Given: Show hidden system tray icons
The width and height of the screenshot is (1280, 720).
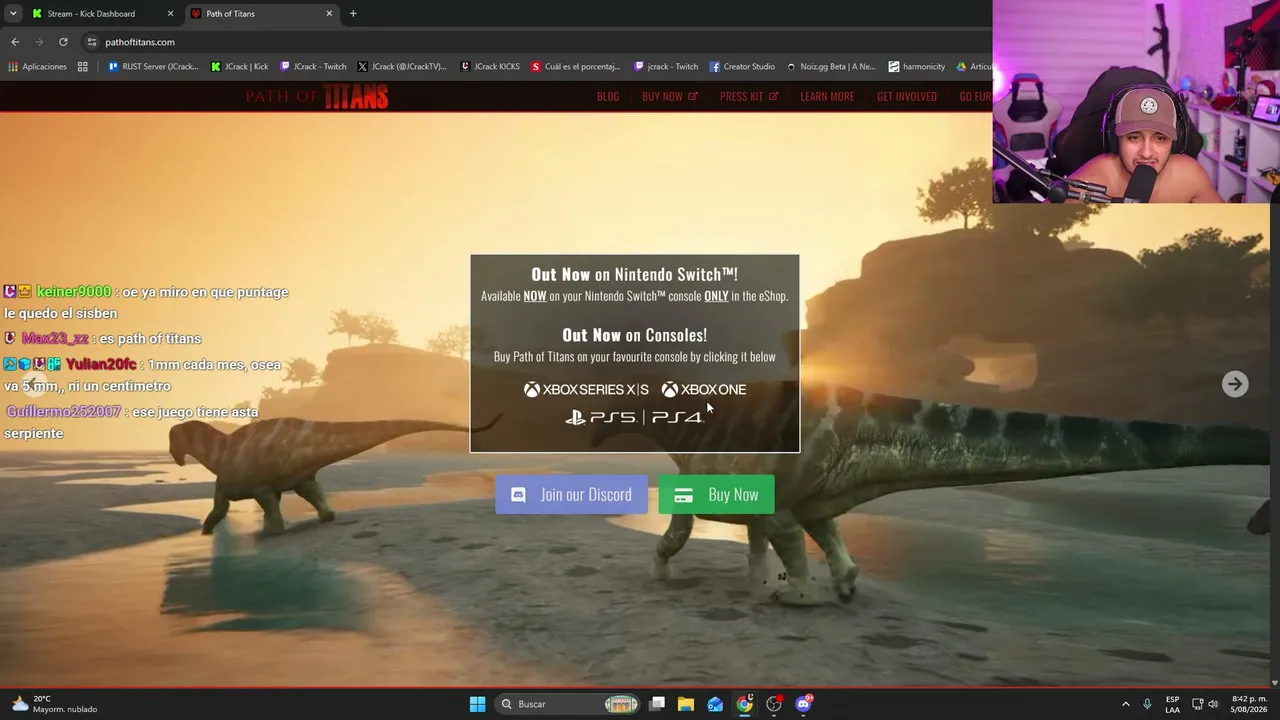Looking at the screenshot, I should click(1125, 704).
